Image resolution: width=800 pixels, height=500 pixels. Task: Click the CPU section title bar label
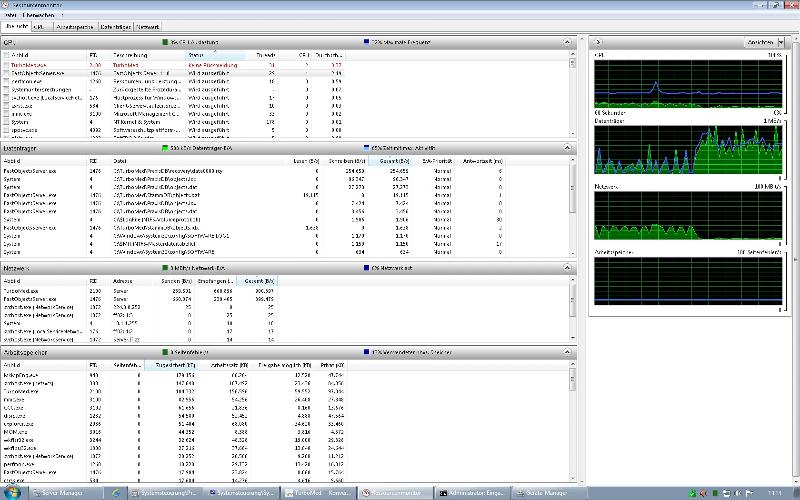tap(9, 42)
